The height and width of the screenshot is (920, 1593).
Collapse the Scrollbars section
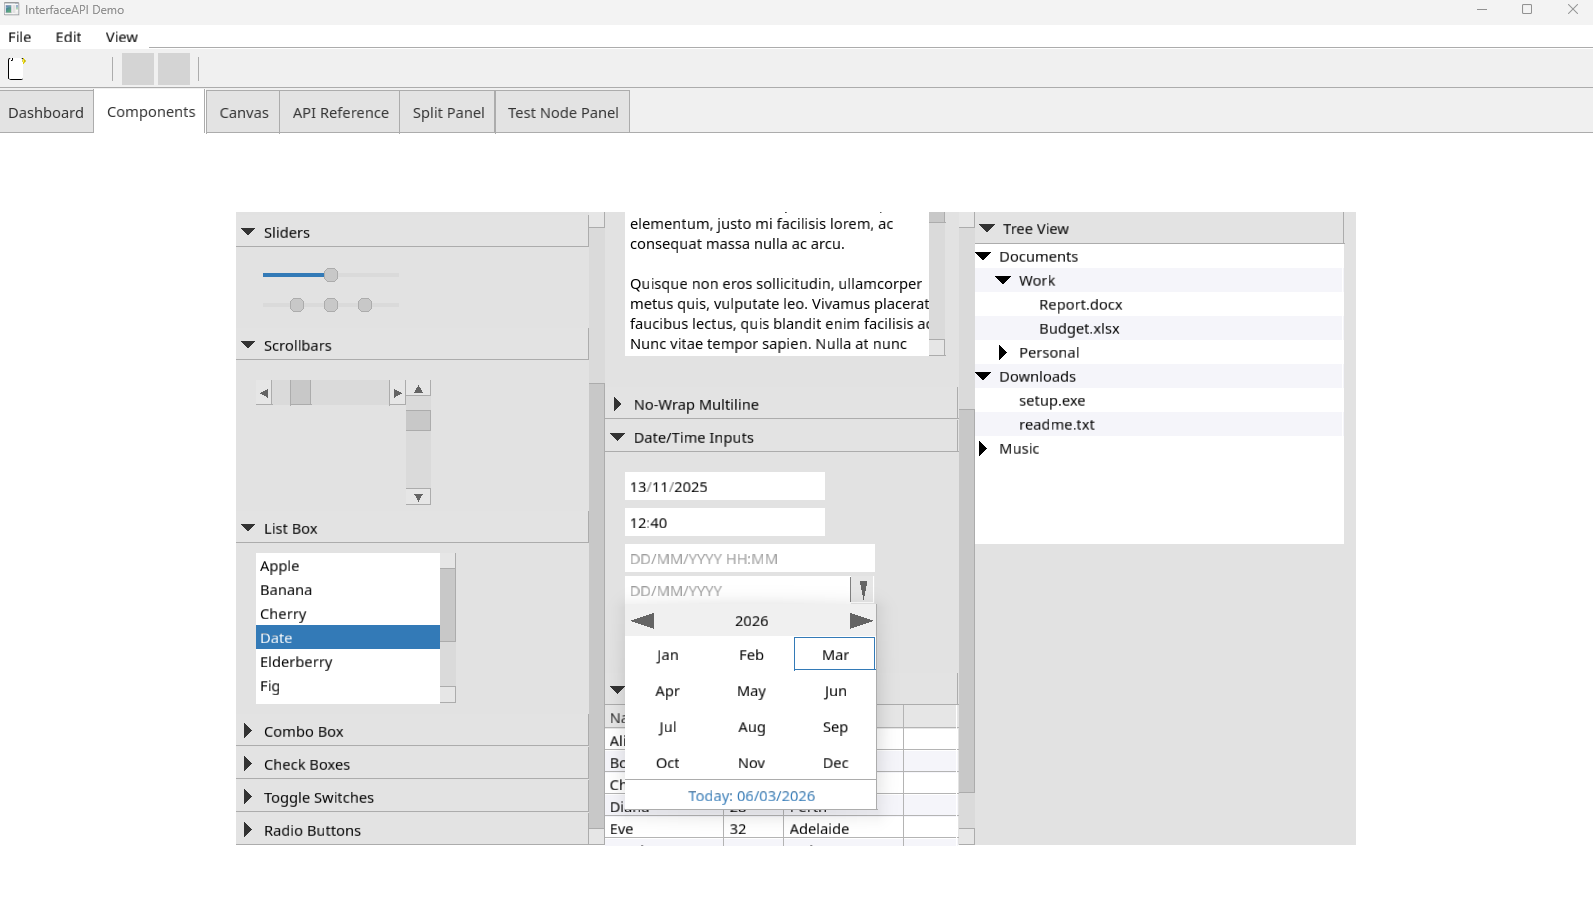tap(248, 345)
